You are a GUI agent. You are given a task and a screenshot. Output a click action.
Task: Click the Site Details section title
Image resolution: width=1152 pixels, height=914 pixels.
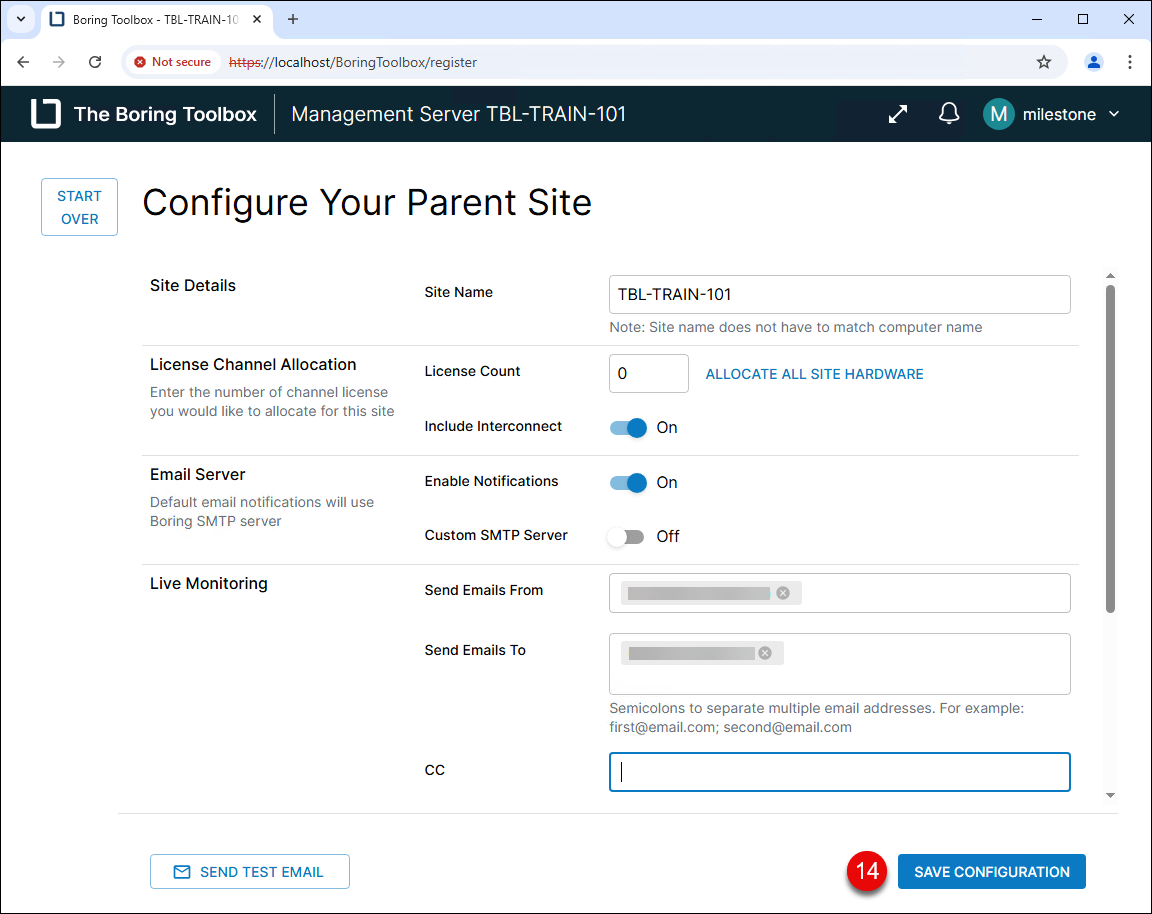tap(192, 286)
